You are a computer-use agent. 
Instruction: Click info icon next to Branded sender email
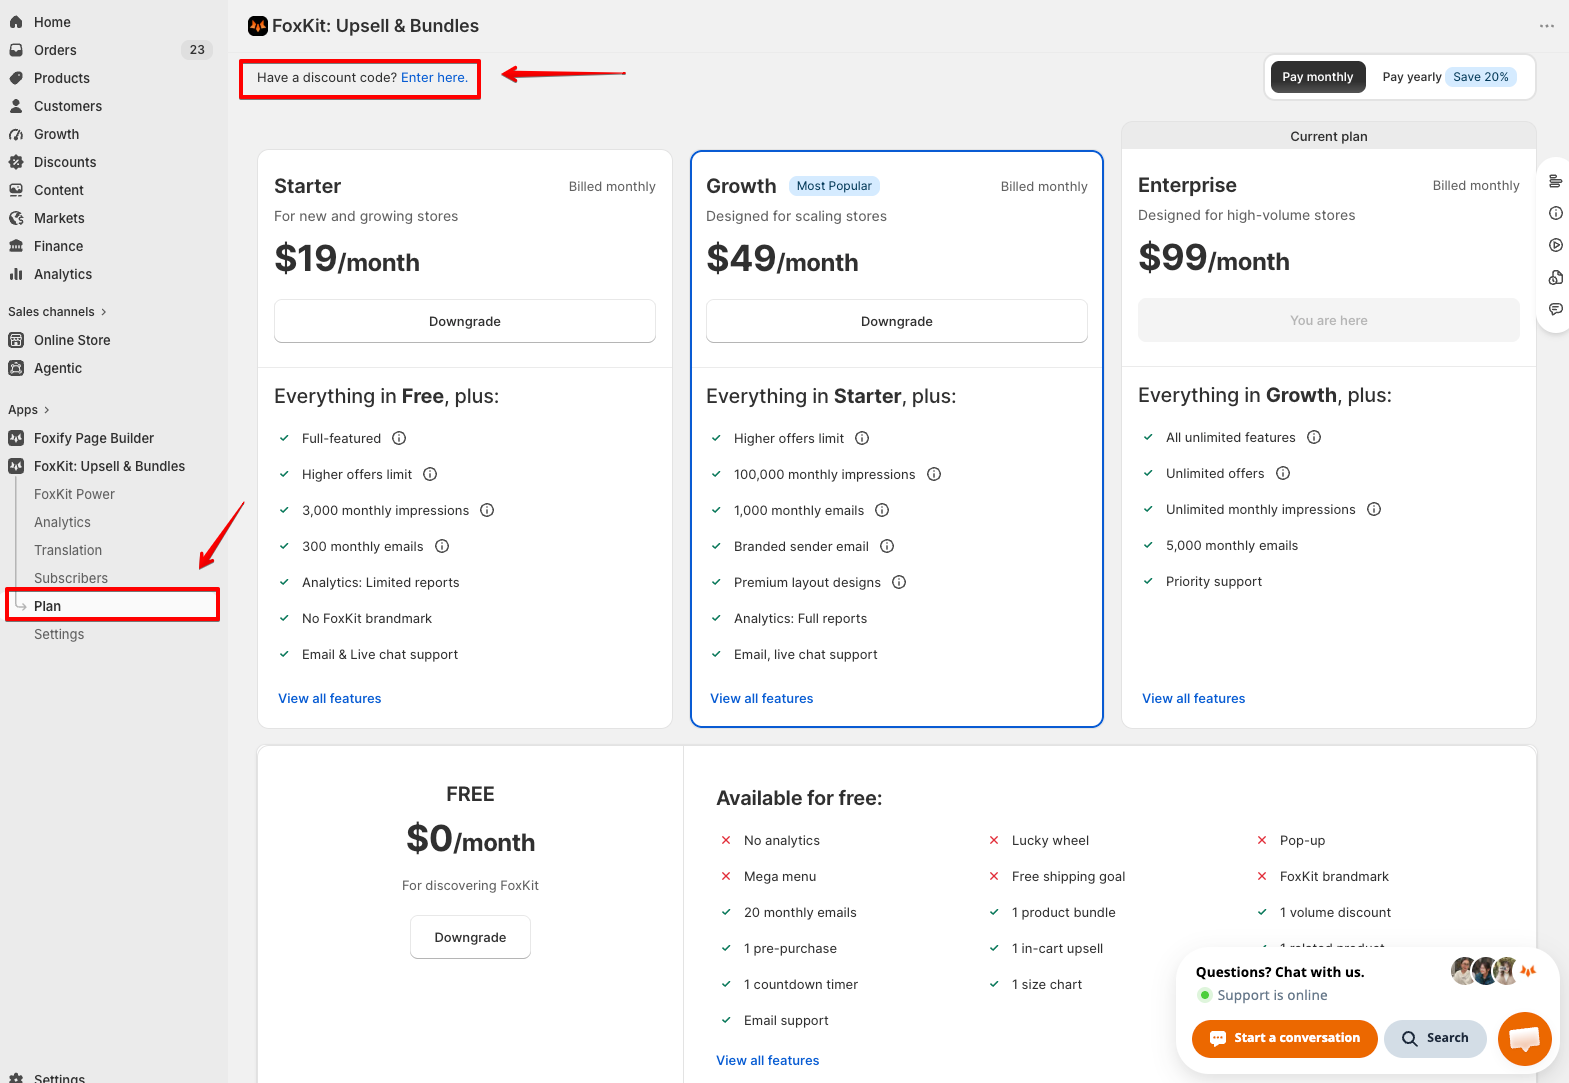pos(887,546)
